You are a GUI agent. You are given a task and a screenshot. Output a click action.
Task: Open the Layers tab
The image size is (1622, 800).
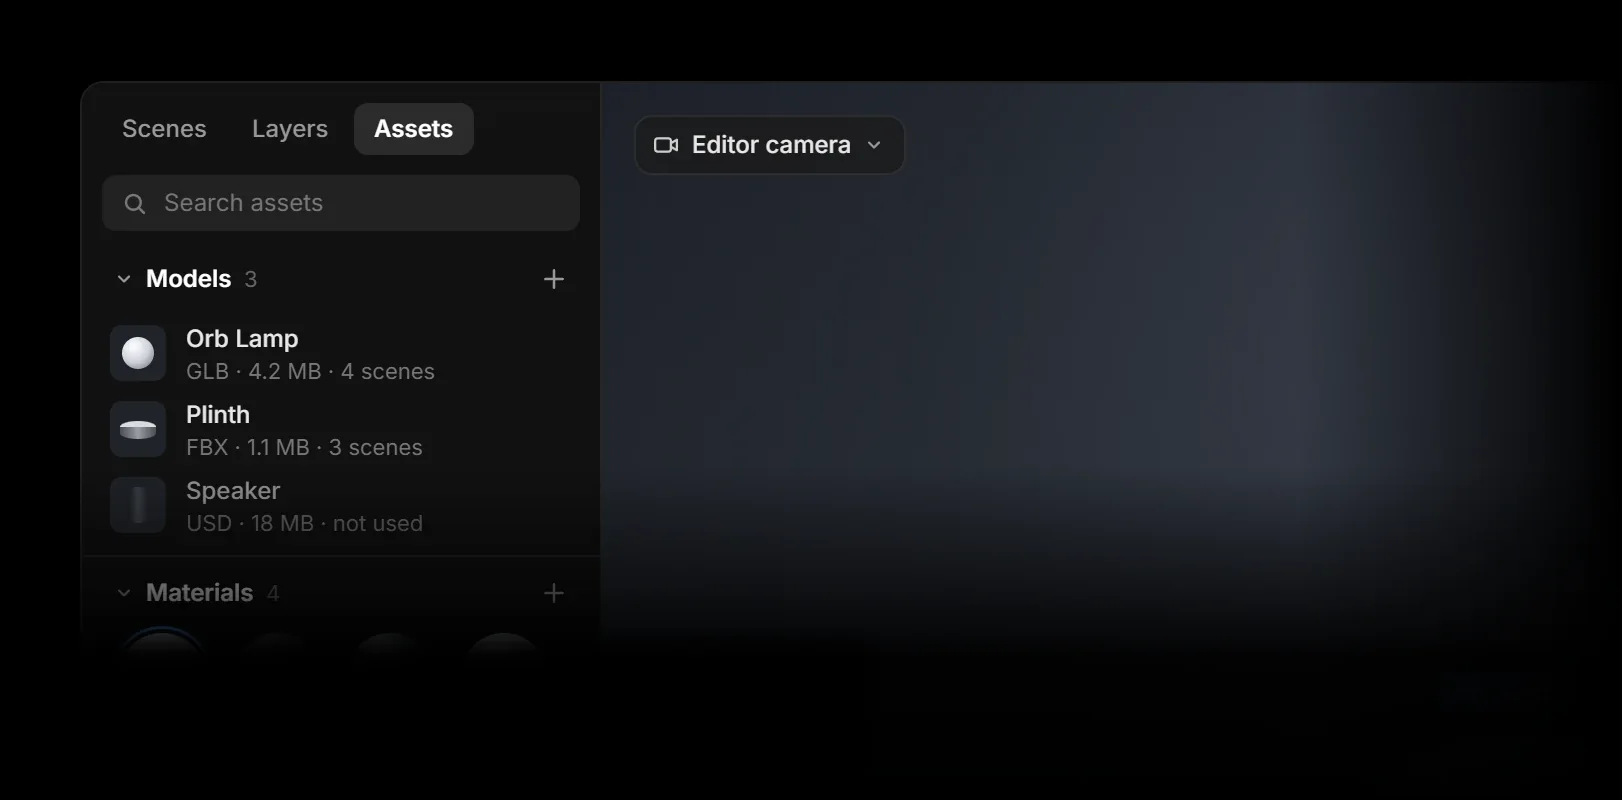tap(290, 129)
